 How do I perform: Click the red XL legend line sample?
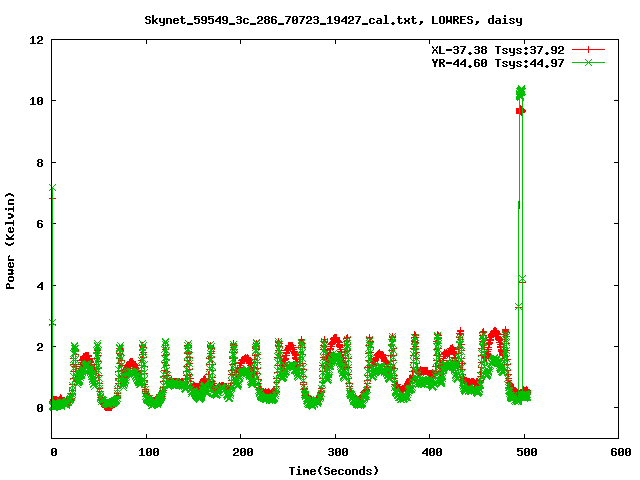point(588,50)
